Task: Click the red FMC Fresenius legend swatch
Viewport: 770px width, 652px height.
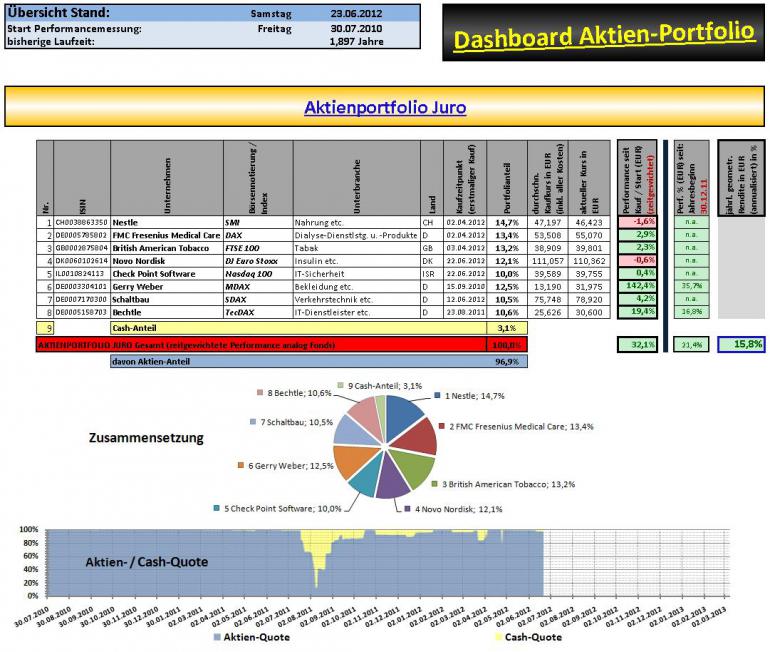Action: pyautogui.click(x=441, y=426)
